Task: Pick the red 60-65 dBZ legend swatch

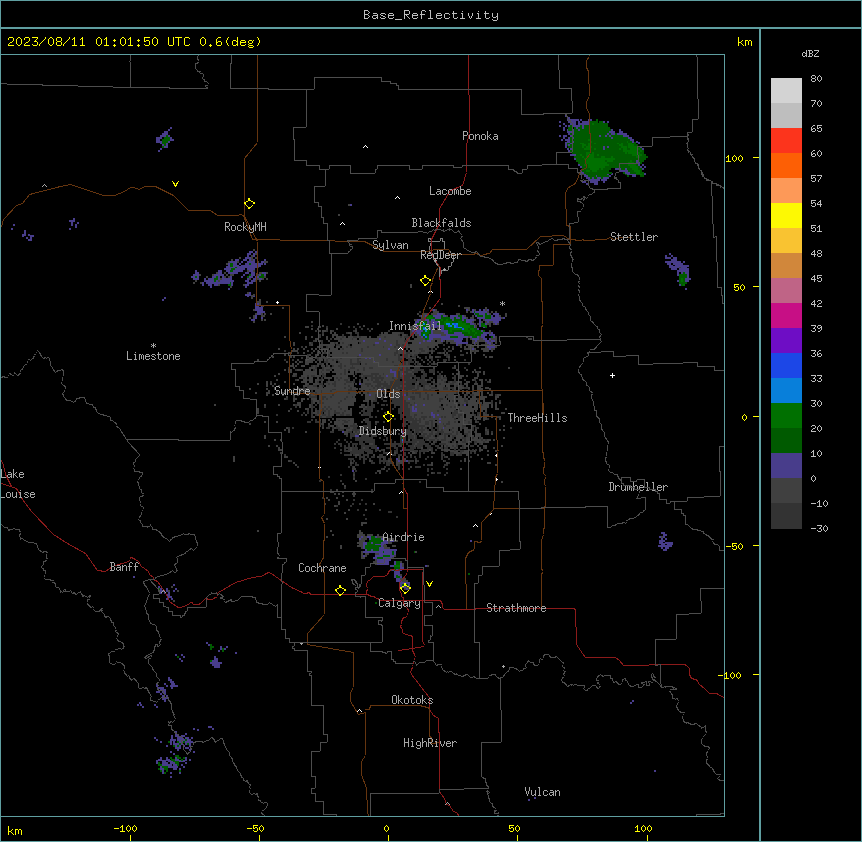Action: click(786, 141)
